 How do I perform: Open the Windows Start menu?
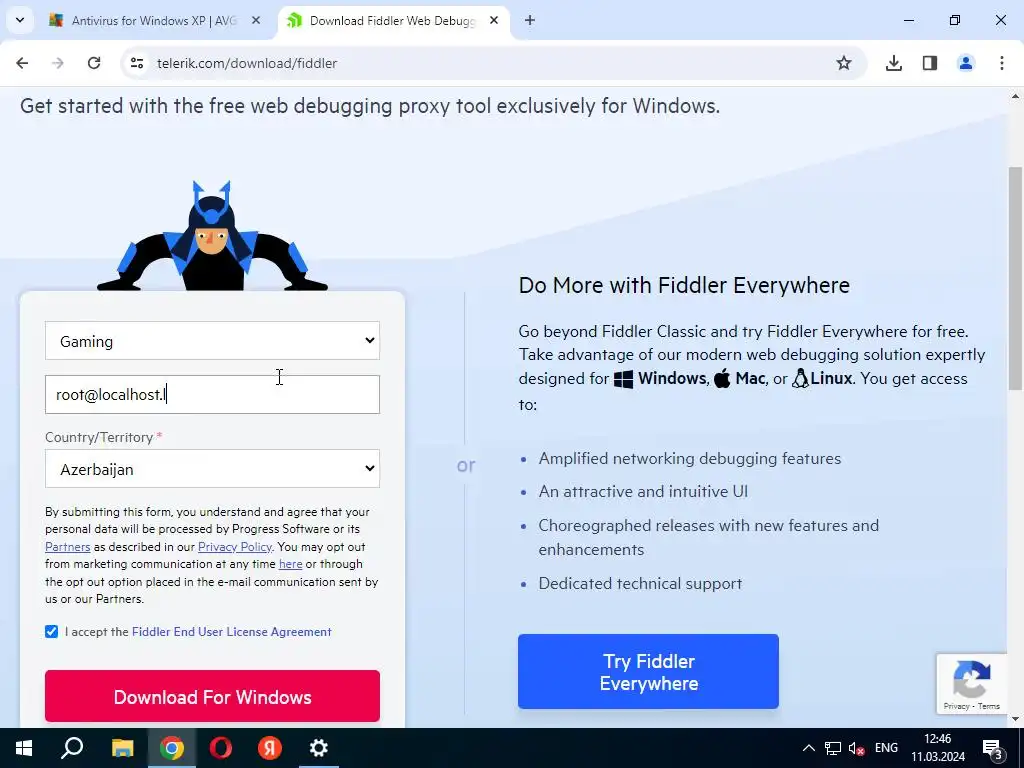point(24,748)
